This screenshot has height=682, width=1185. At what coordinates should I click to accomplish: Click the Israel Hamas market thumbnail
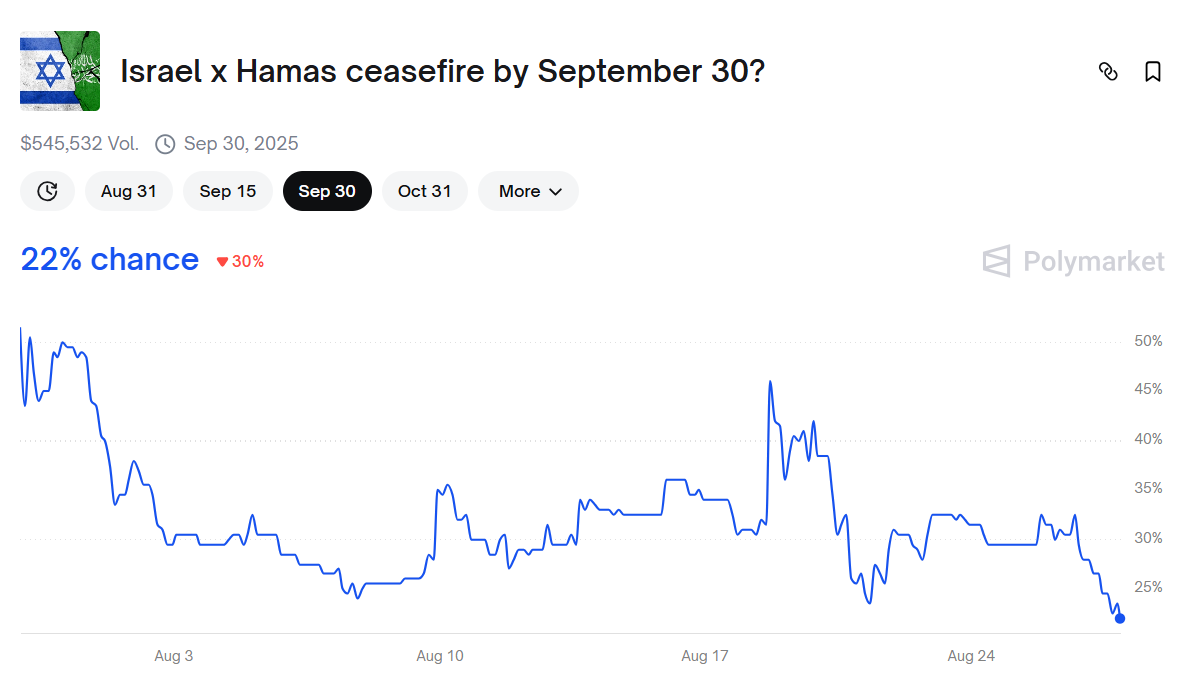(x=60, y=70)
